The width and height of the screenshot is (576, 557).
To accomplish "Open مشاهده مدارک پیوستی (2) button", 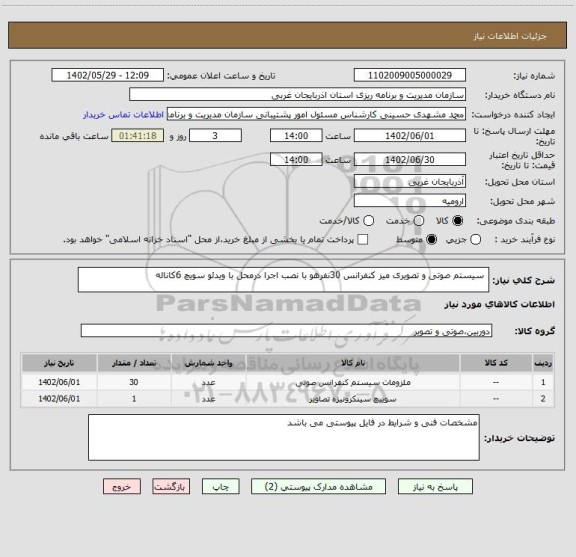I will 318,487.
